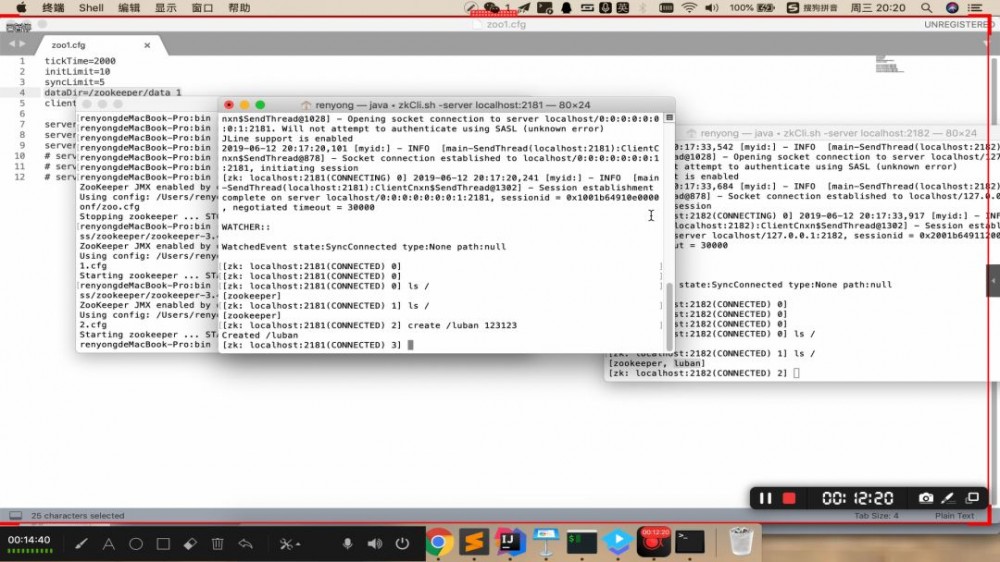
Task: Open the Shell menu
Action: click(91, 8)
